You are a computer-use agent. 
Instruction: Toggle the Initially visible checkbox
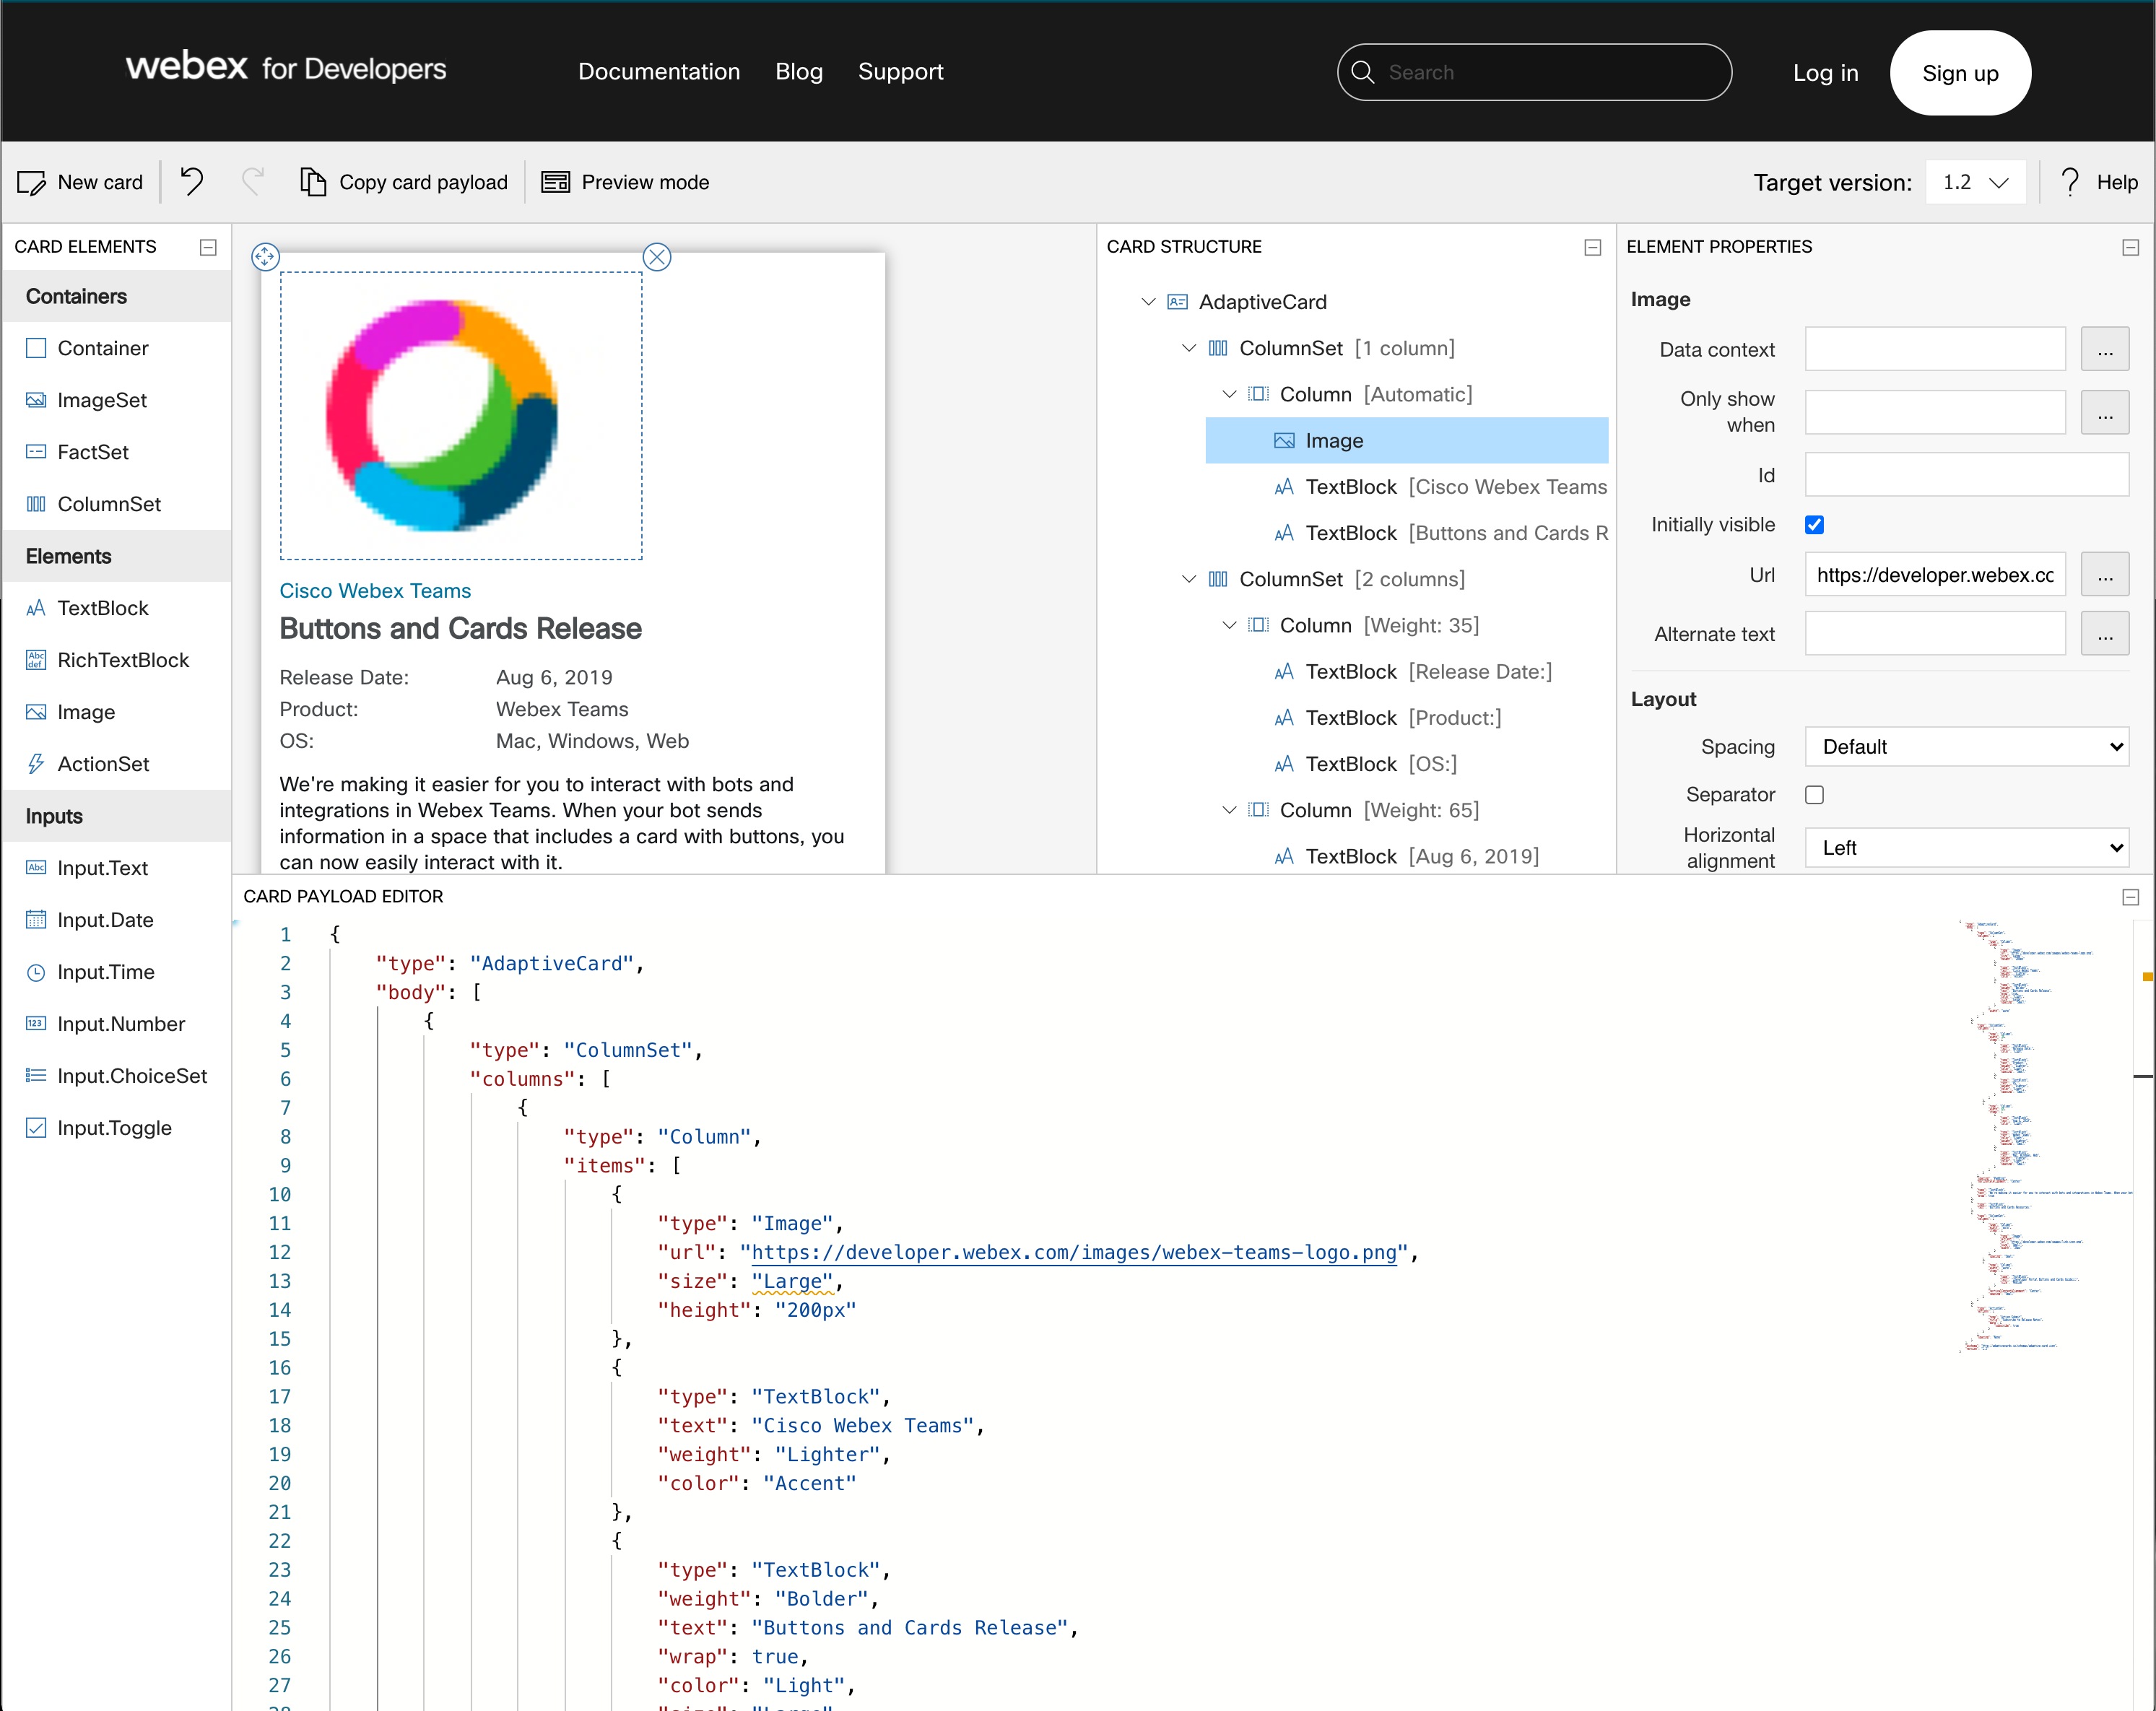point(1815,525)
